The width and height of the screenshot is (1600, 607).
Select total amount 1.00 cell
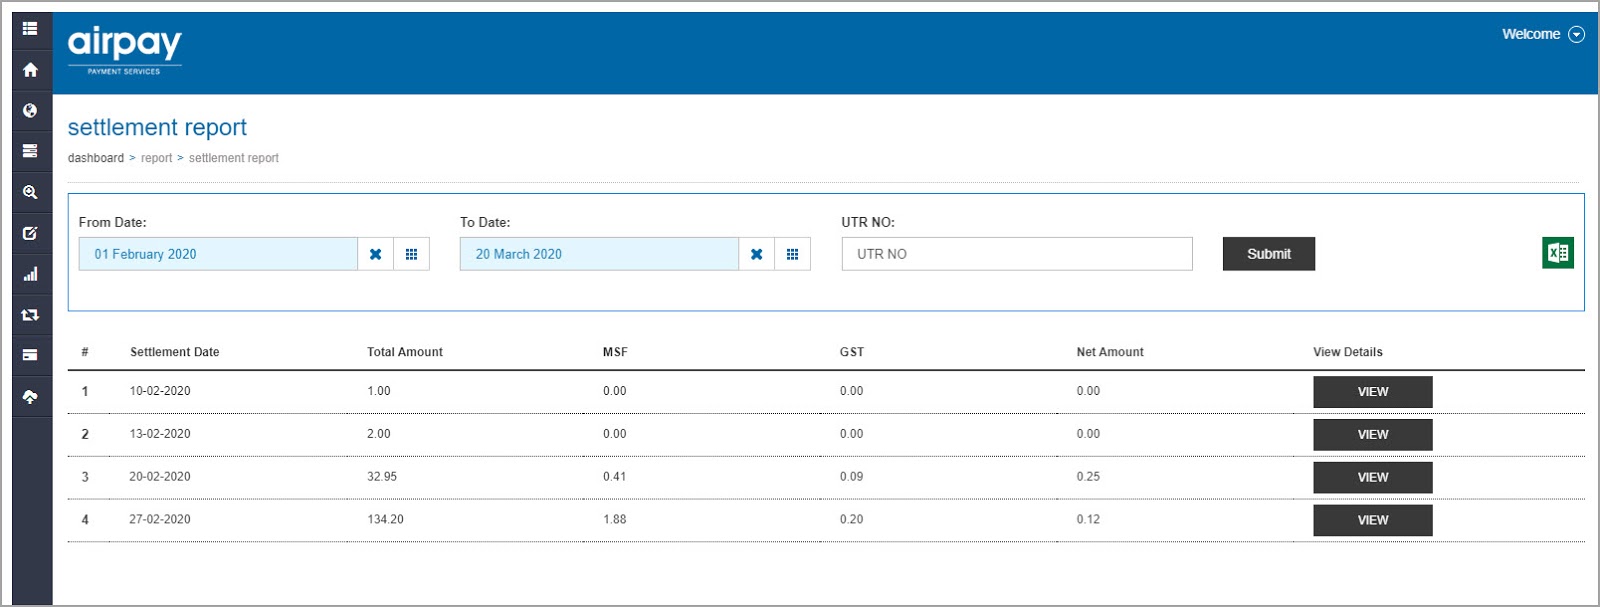coord(379,391)
